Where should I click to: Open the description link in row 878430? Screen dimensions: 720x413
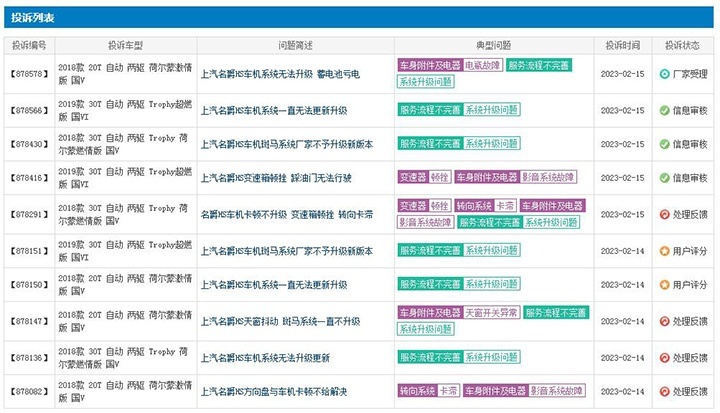point(287,144)
